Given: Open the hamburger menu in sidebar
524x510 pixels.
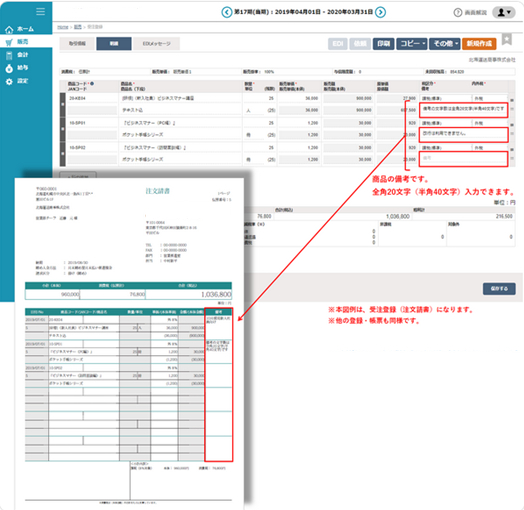Looking at the screenshot, I should click(40, 12).
